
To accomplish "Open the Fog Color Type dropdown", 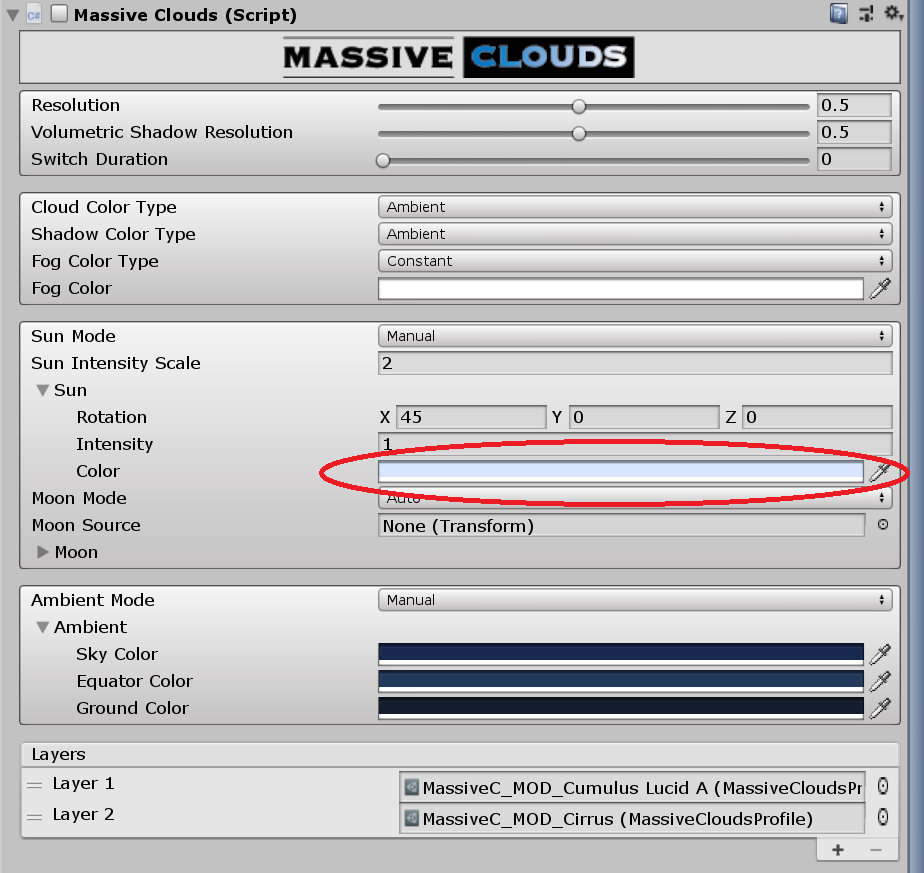I will (635, 261).
